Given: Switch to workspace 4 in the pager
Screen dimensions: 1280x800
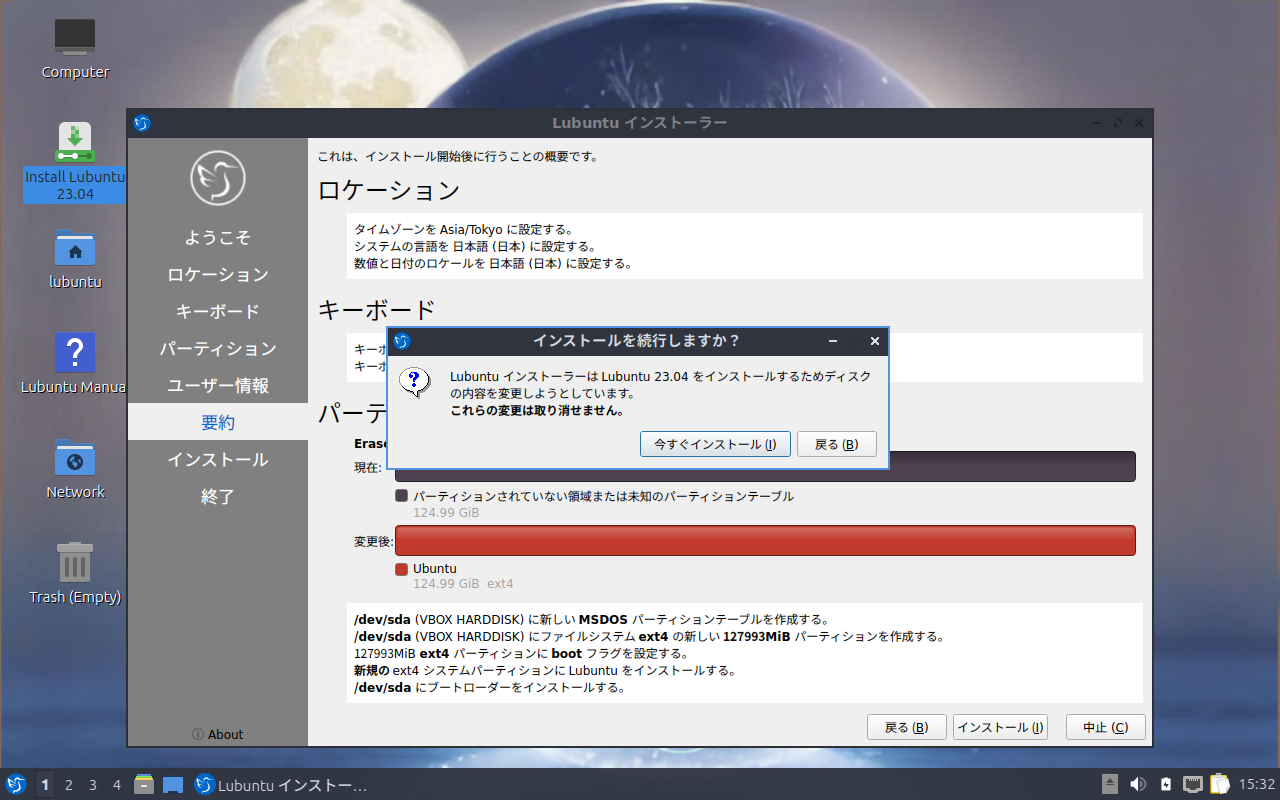Looking at the screenshot, I should pos(117,785).
